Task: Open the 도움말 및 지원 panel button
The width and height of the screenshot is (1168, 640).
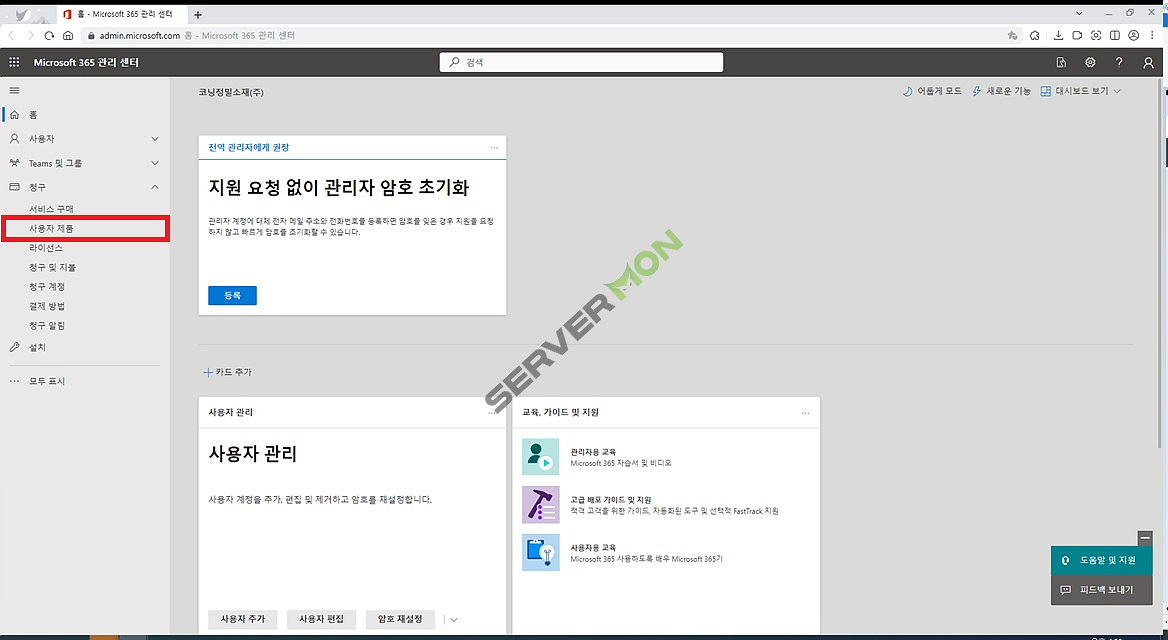Action: [x=1102, y=560]
